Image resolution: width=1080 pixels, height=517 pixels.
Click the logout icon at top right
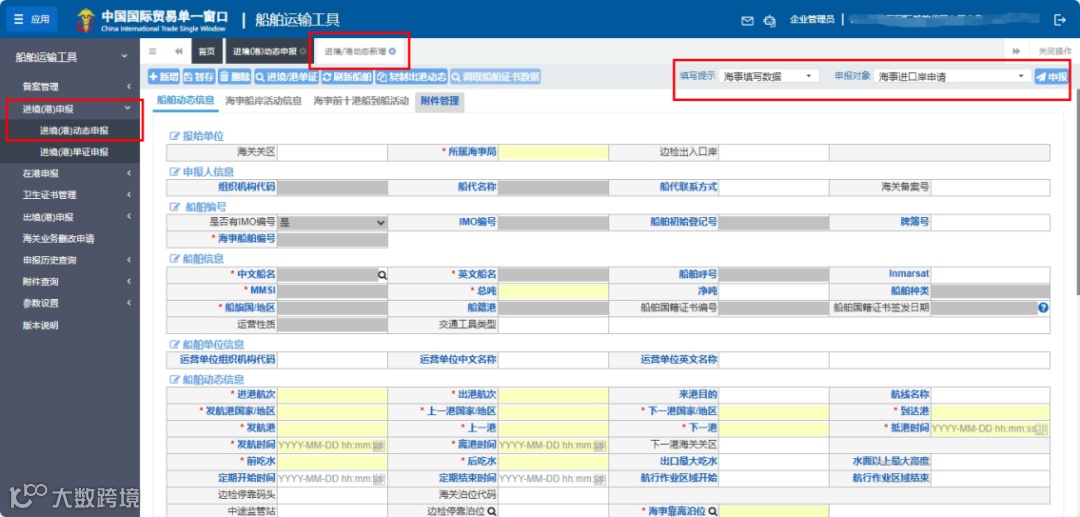click(x=1059, y=20)
